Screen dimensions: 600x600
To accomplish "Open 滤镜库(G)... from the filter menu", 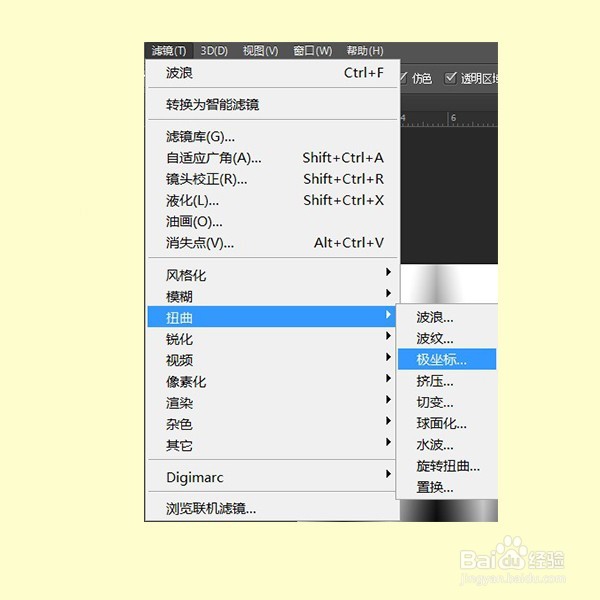I will (x=274, y=137).
